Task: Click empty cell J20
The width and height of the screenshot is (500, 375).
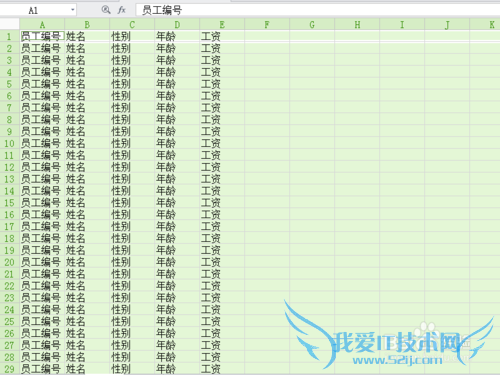Action: click(447, 262)
